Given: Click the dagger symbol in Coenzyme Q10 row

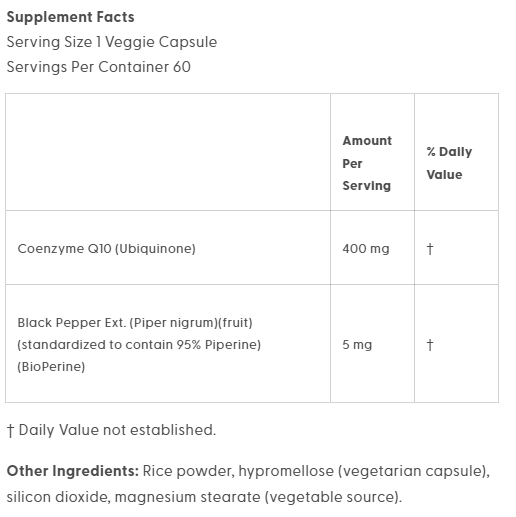Looking at the screenshot, I should (430, 249).
